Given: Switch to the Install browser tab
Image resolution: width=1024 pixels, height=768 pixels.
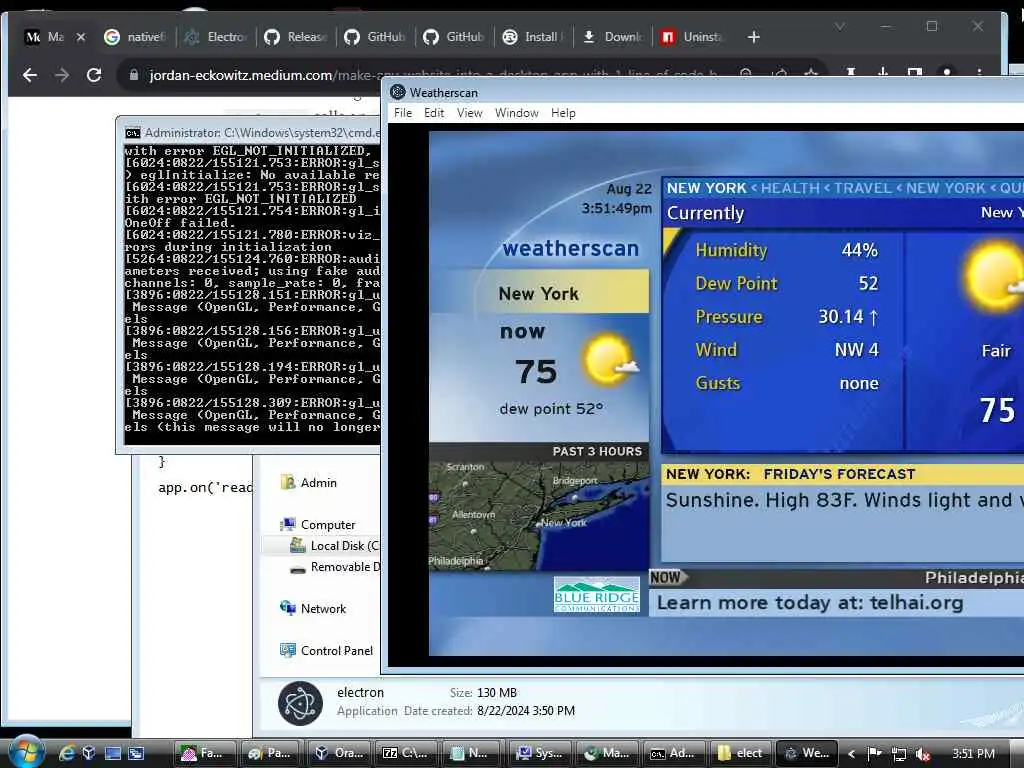Looking at the screenshot, I should pos(533,37).
